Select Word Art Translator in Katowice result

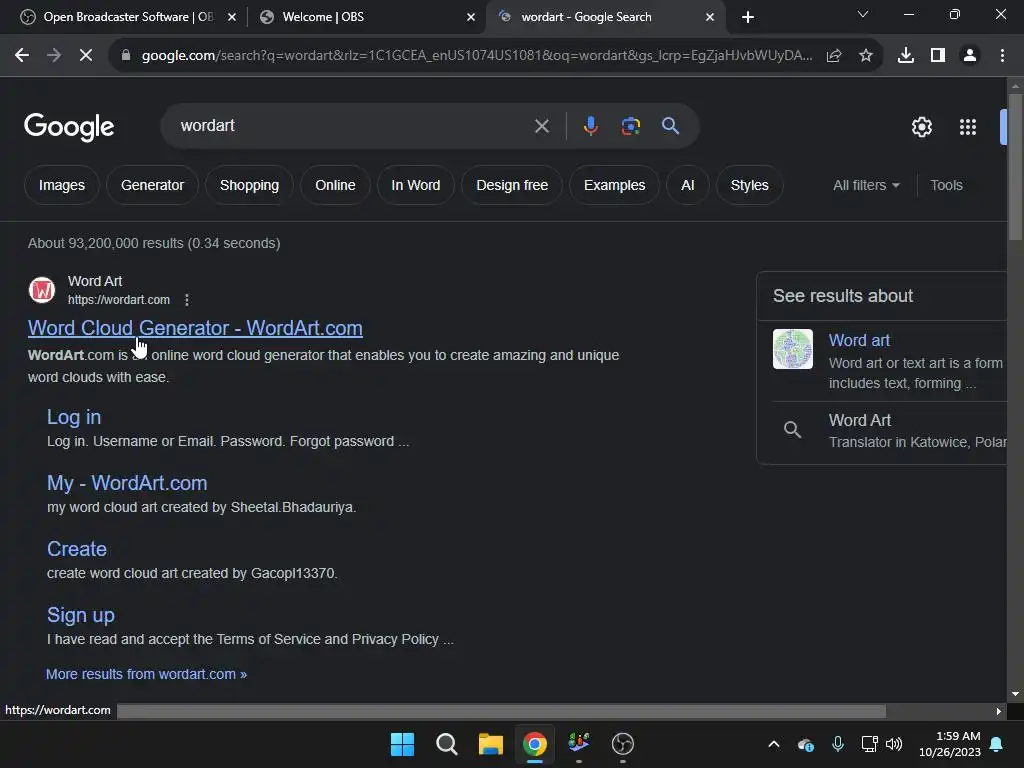click(889, 430)
